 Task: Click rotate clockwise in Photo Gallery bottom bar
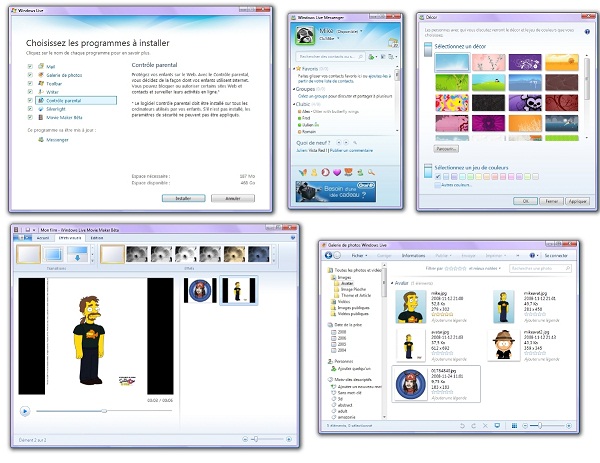click(474, 426)
